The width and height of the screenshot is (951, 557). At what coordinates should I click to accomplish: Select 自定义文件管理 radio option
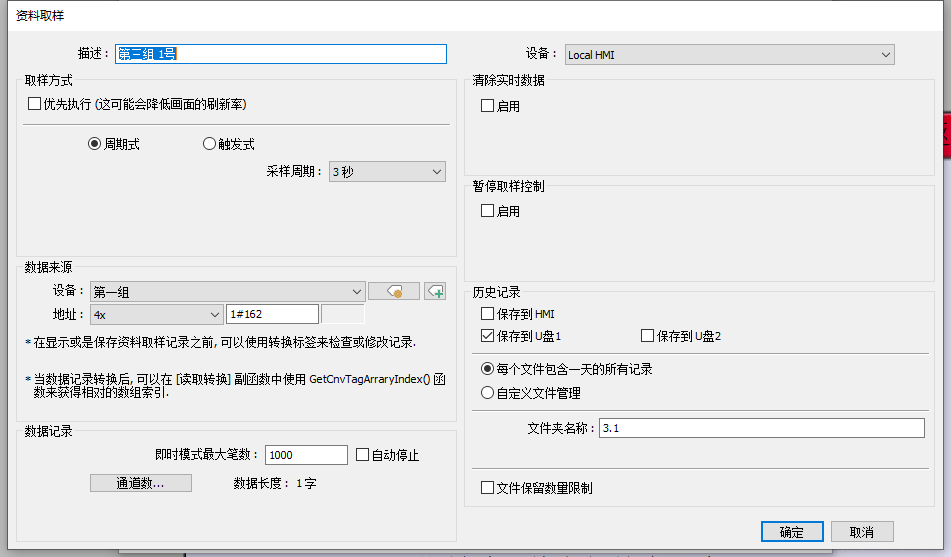point(488,393)
